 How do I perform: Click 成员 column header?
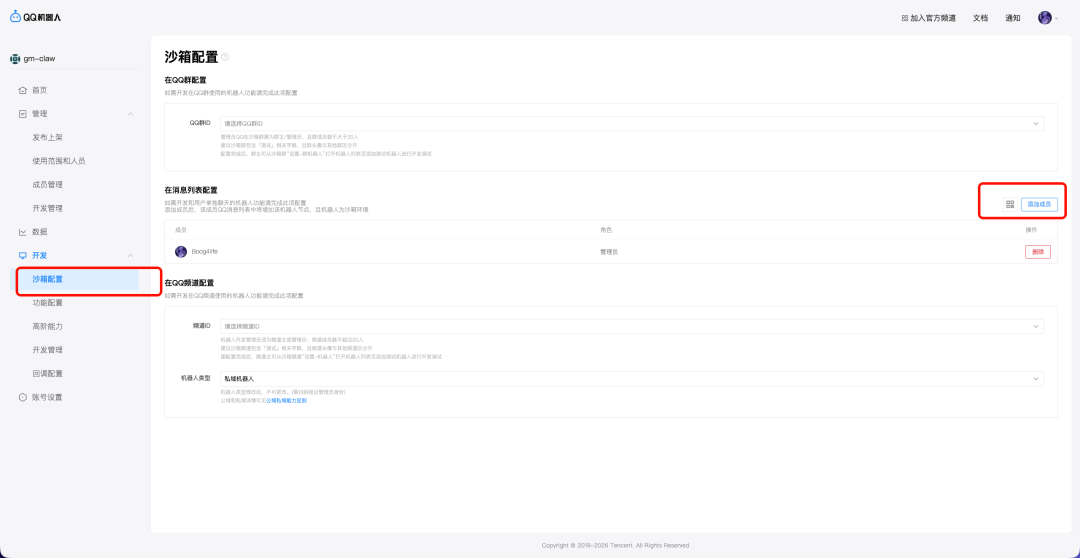[181, 230]
